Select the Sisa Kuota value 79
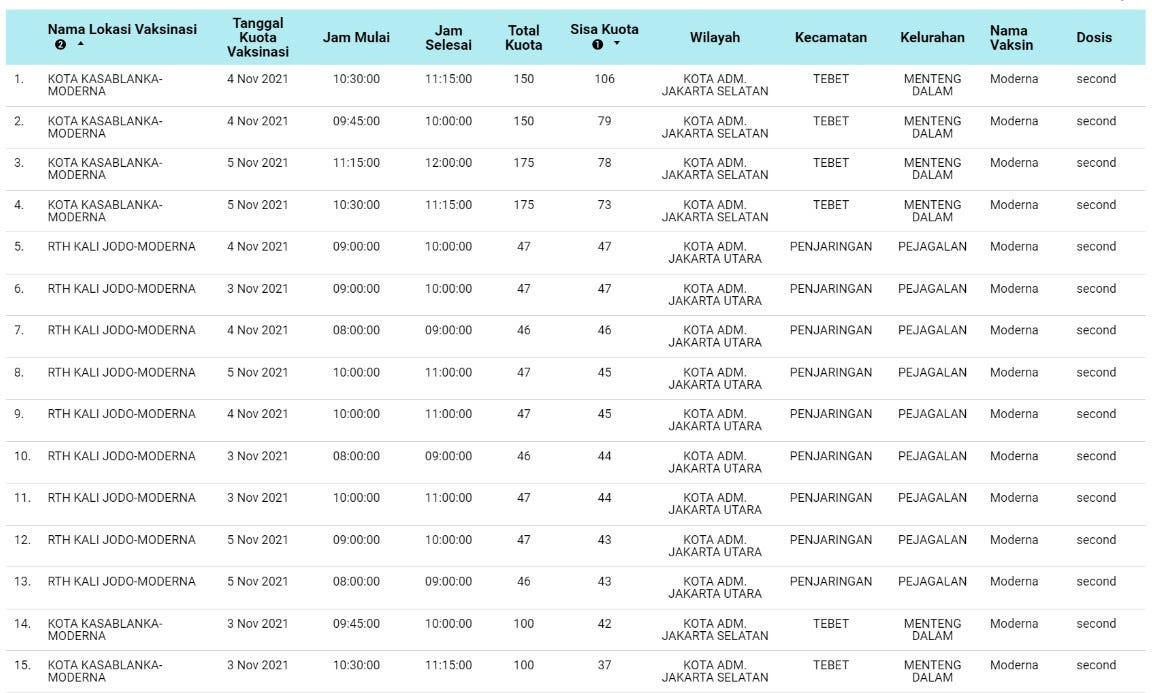 605,121
